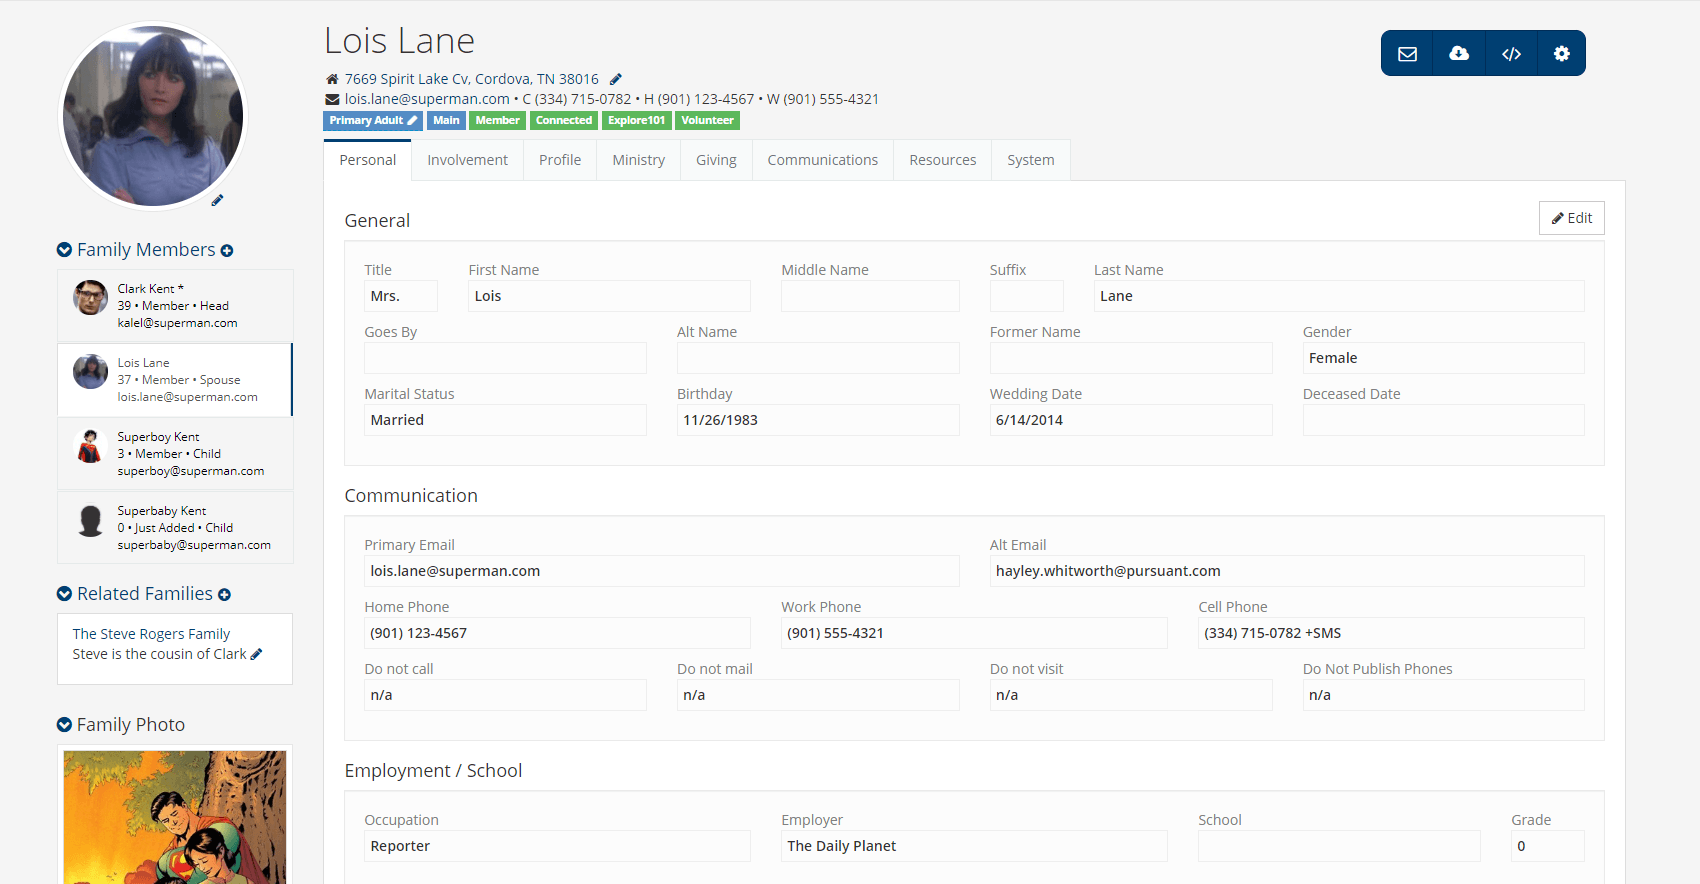
Task: Open the System tab
Action: (x=1031, y=160)
